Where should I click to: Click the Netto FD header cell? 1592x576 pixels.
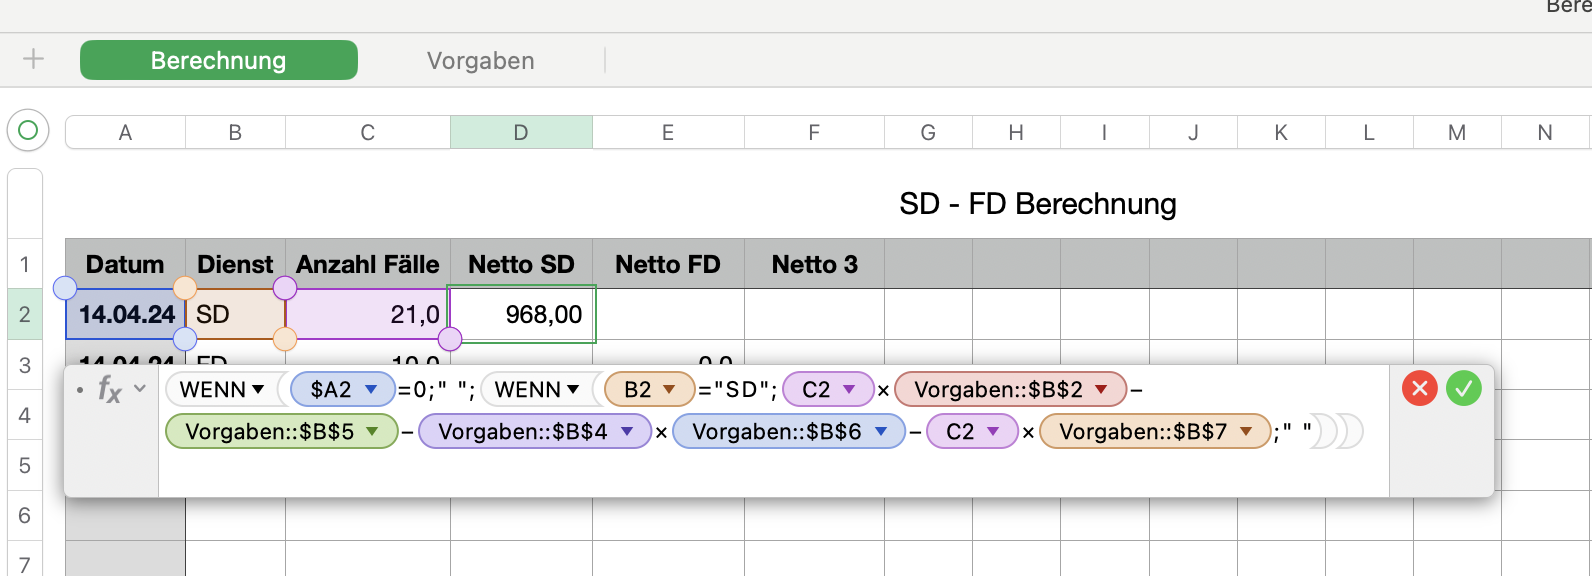coord(667,264)
